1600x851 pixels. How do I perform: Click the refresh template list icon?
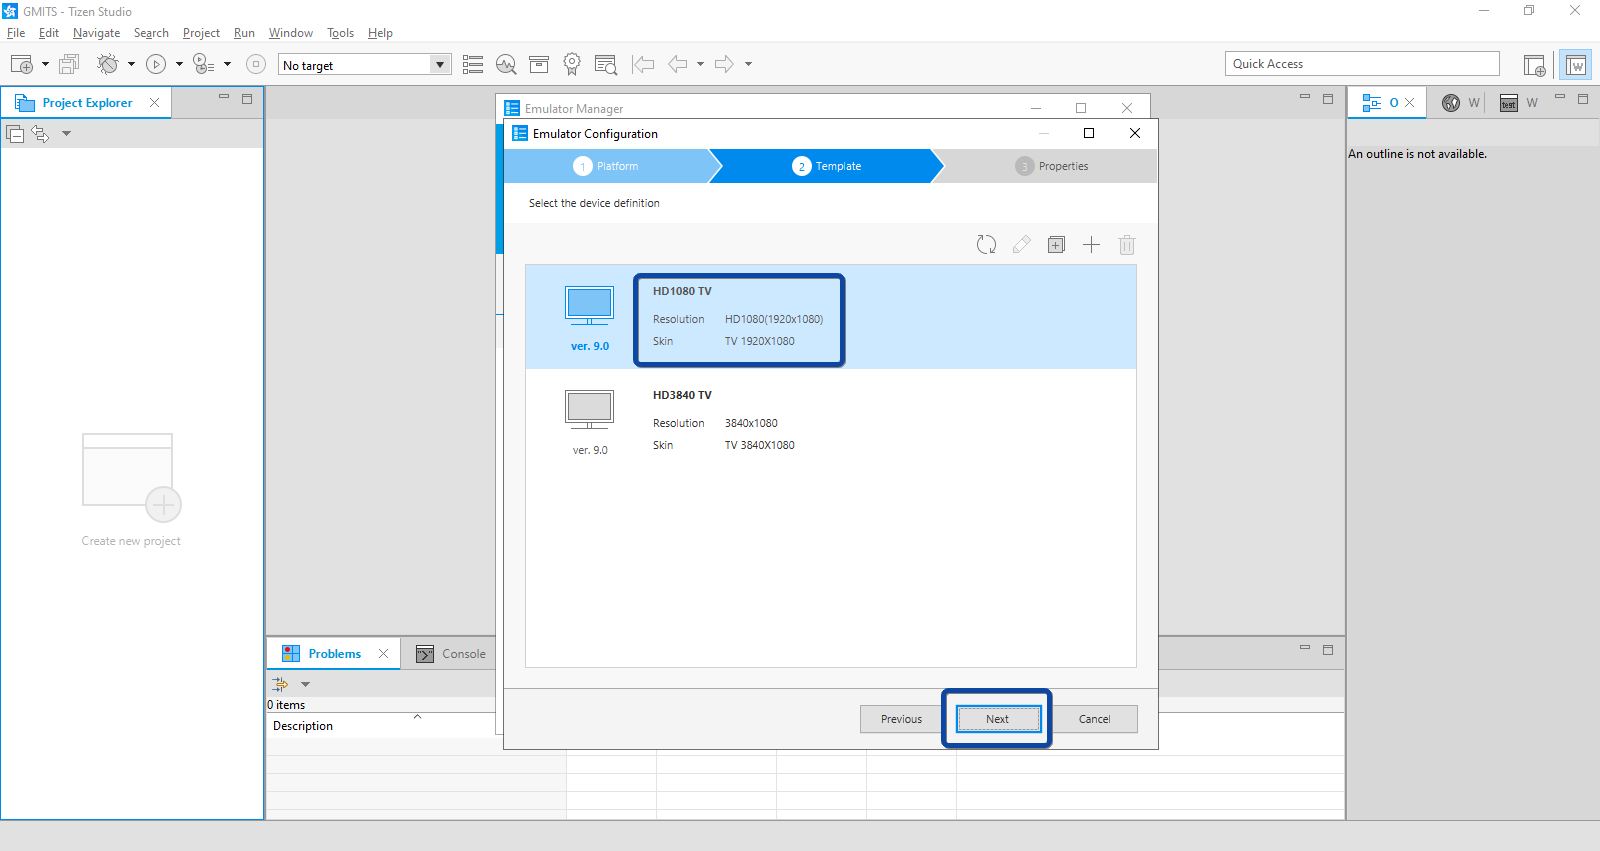[x=986, y=244]
